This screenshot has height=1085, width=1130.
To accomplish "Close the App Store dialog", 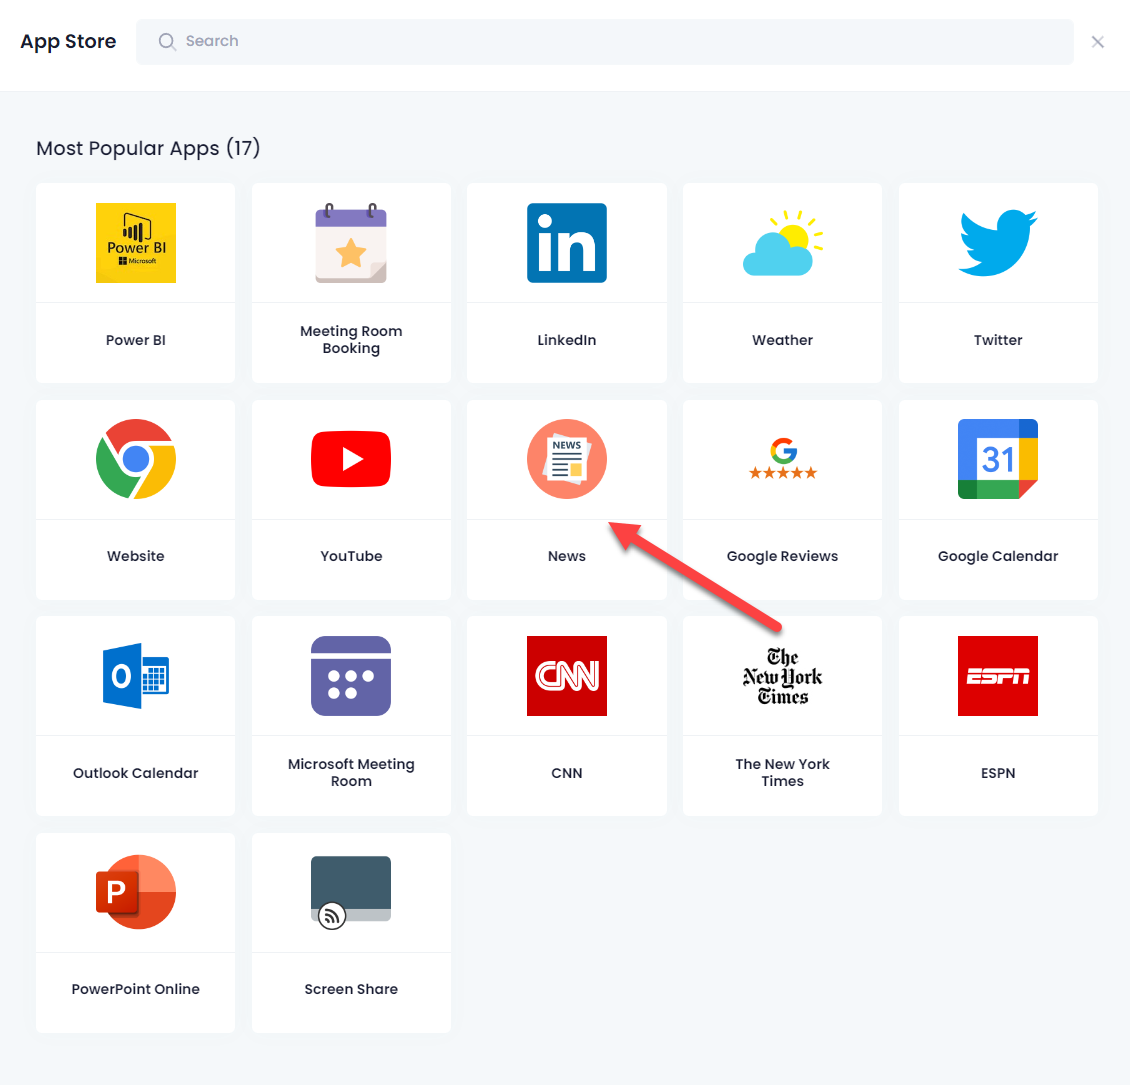I will tap(1098, 42).
